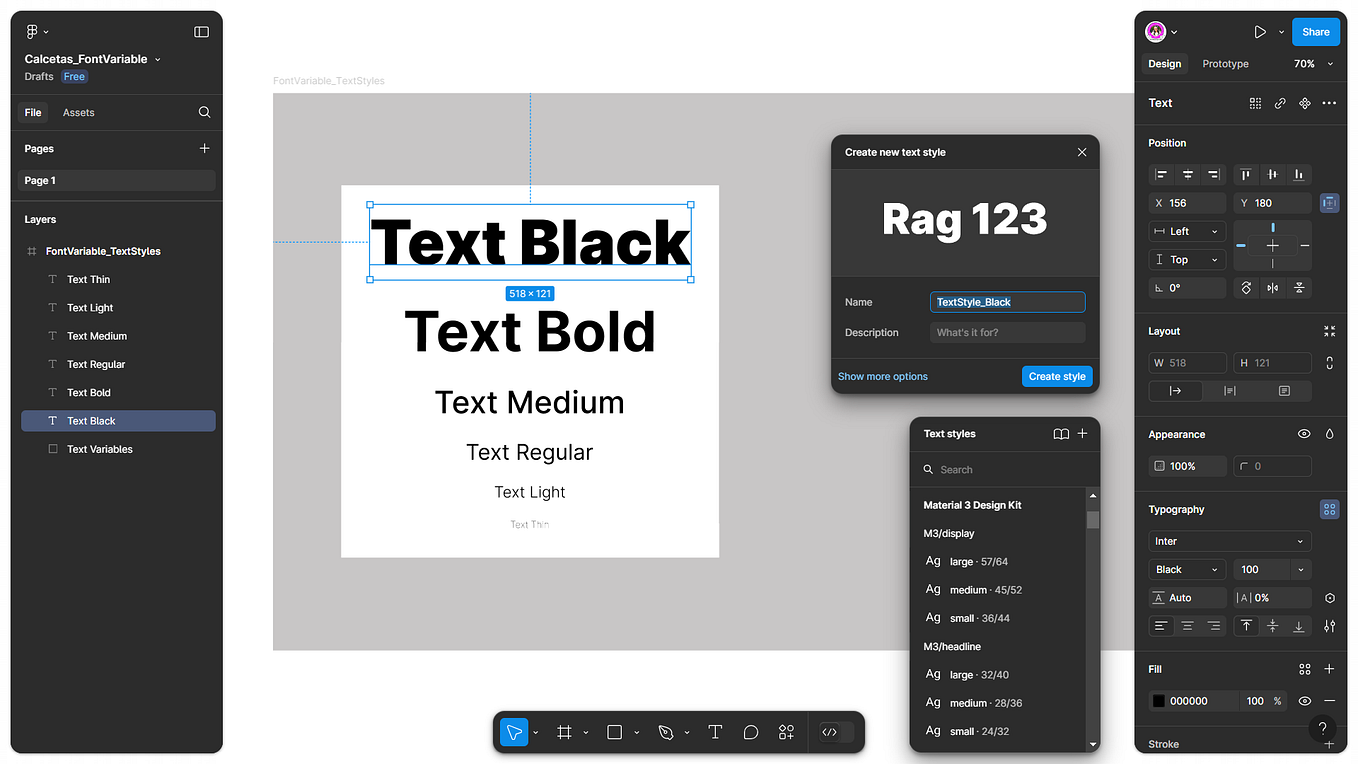Screen dimensions: 1358x764
Task: Open the zoom level 70% dropdown
Action: click(x=1311, y=63)
